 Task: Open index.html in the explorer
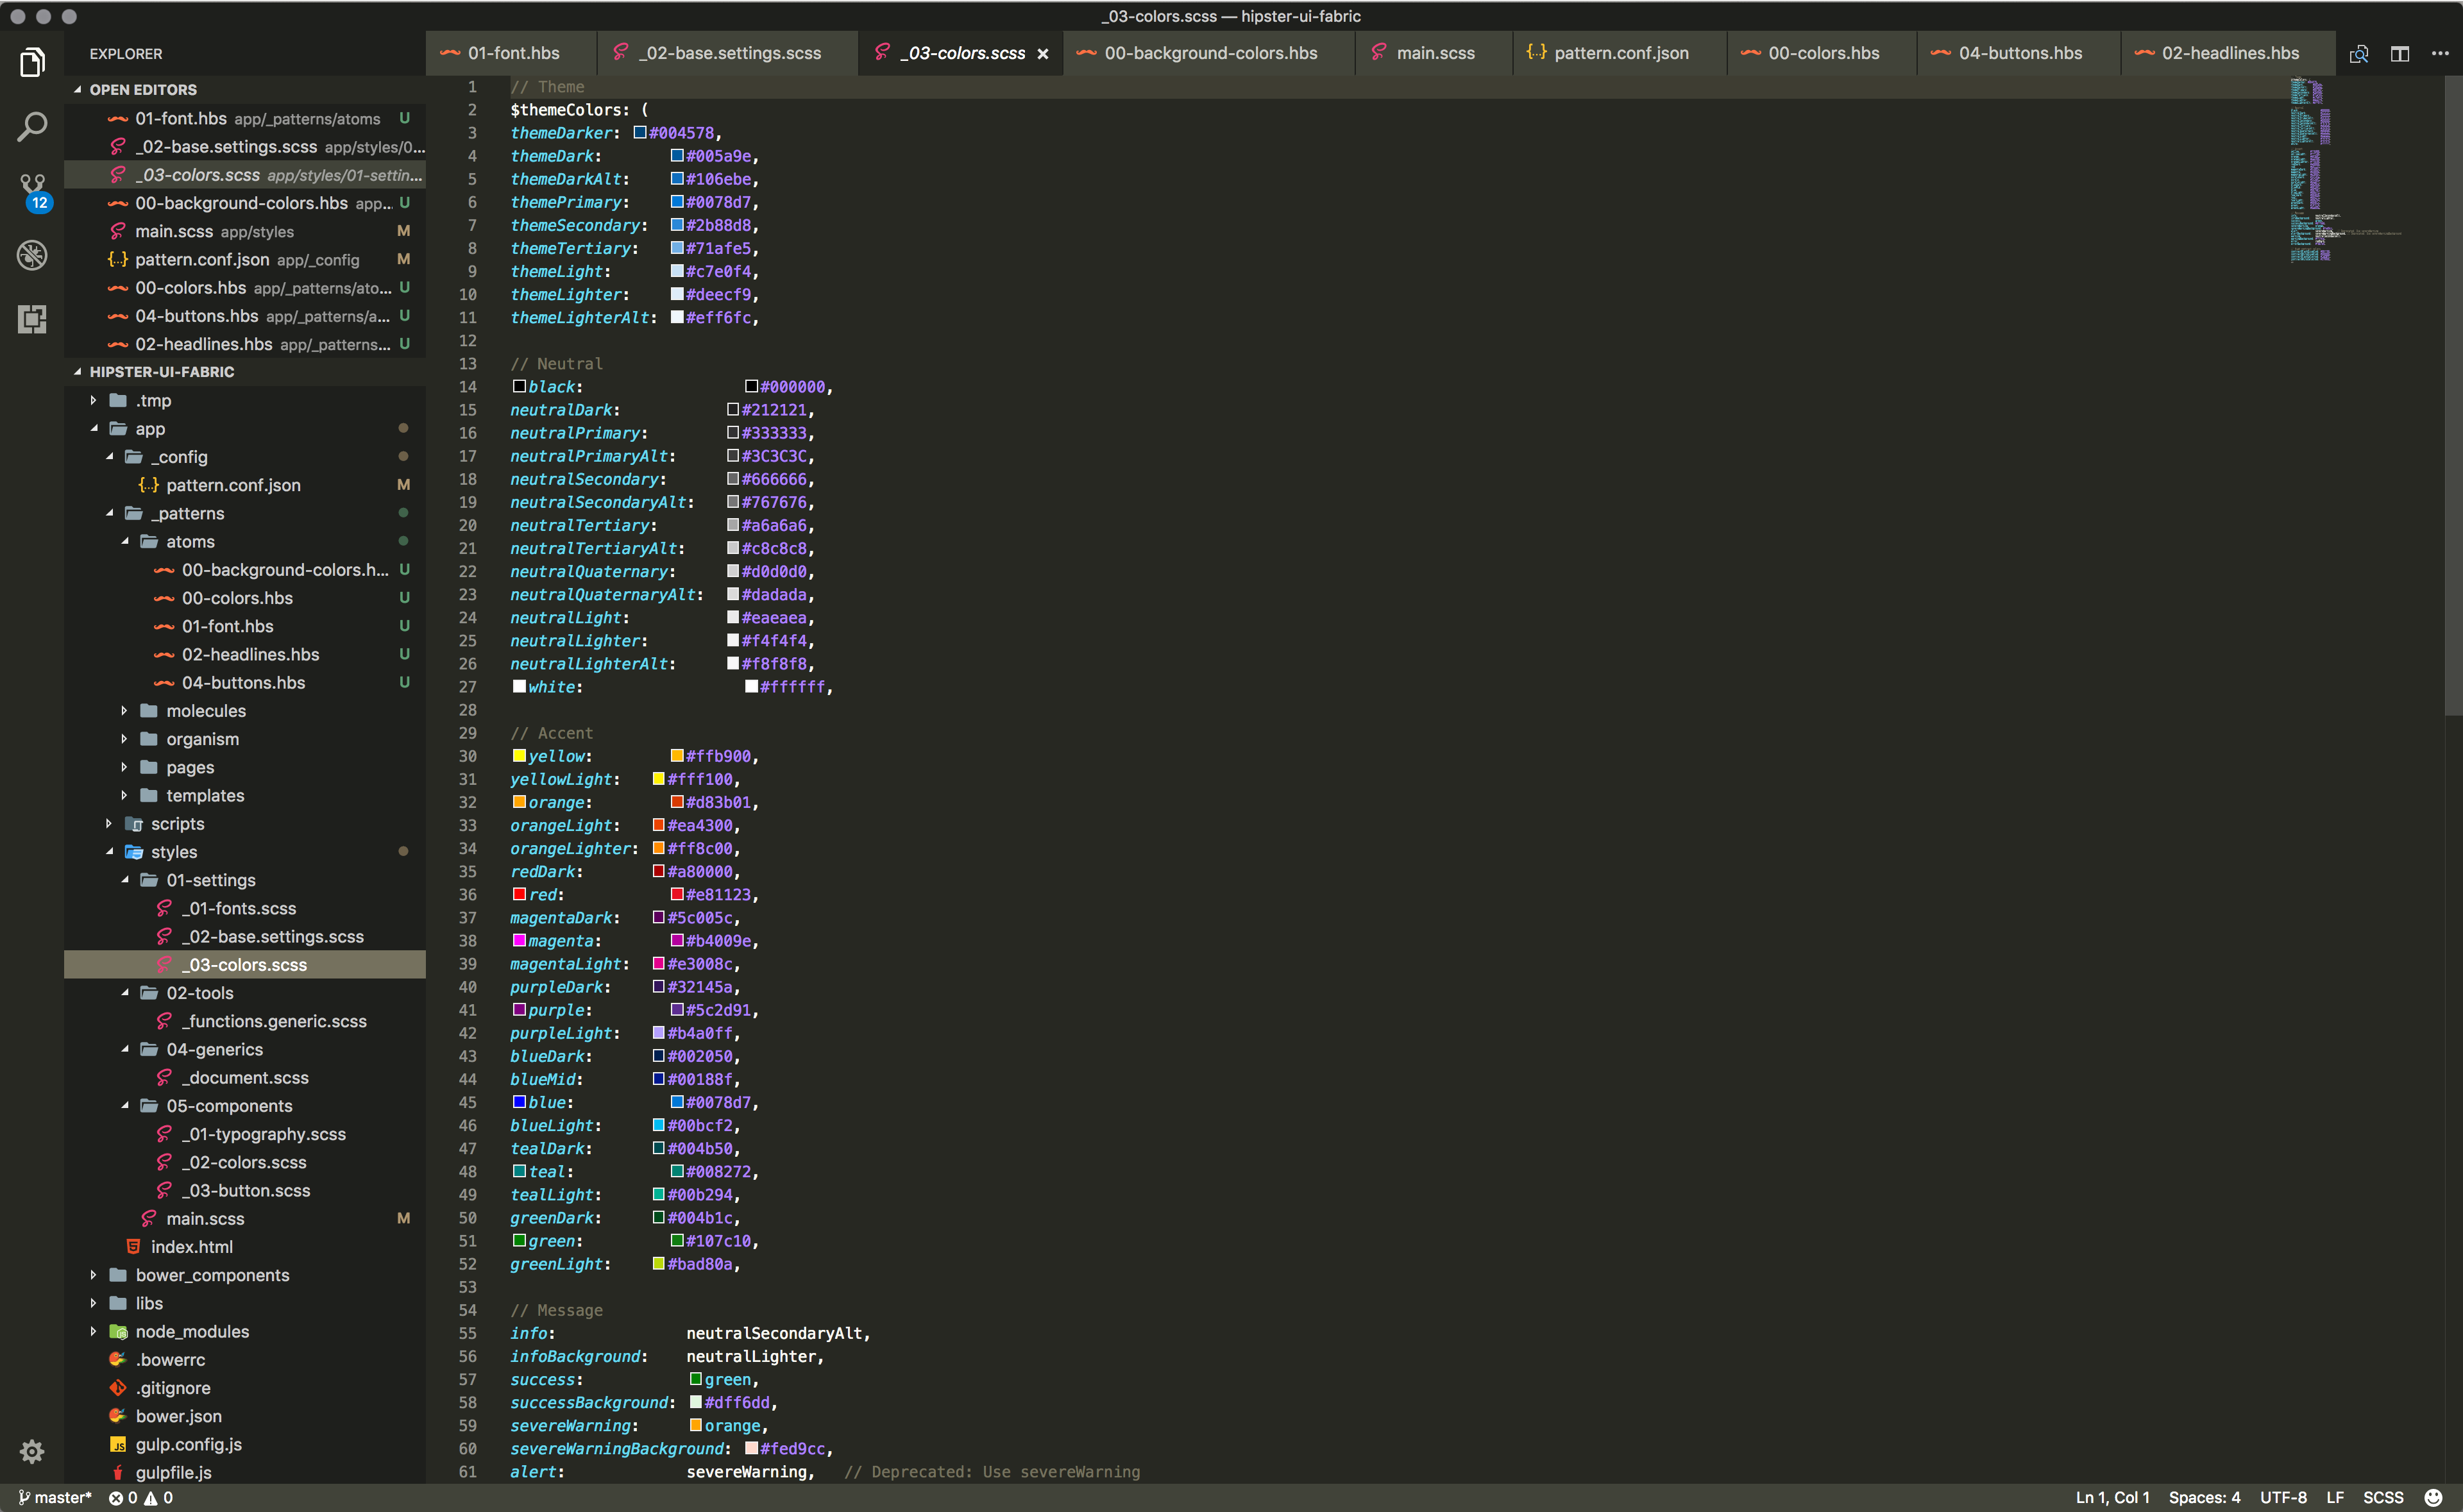[191, 1247]
